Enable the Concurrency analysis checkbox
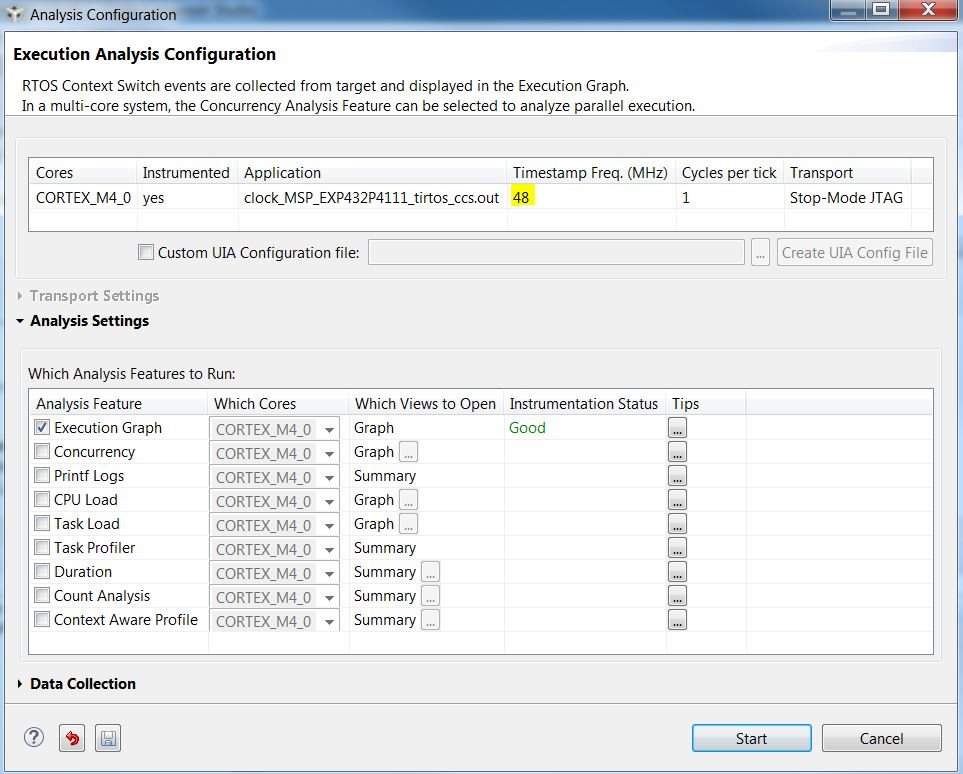 point(42,451)
